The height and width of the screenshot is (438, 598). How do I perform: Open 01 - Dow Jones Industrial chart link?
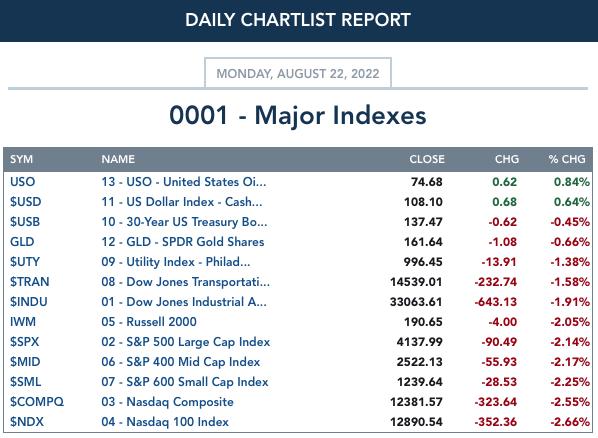pyautogui.click(x=184, y=302)
